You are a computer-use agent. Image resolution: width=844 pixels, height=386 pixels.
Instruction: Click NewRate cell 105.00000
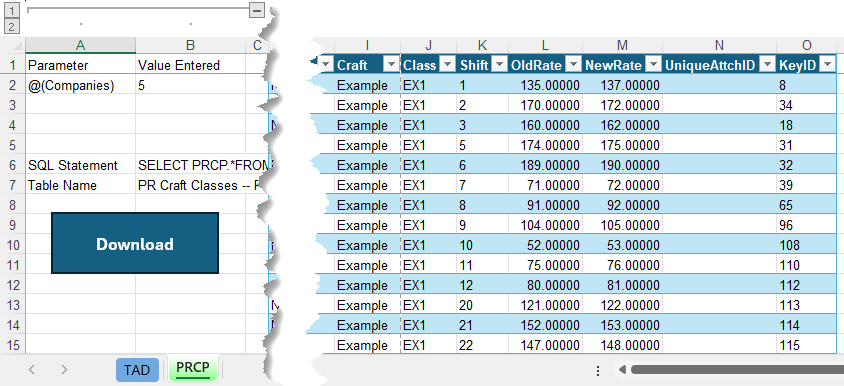click(x=622, y=225)
